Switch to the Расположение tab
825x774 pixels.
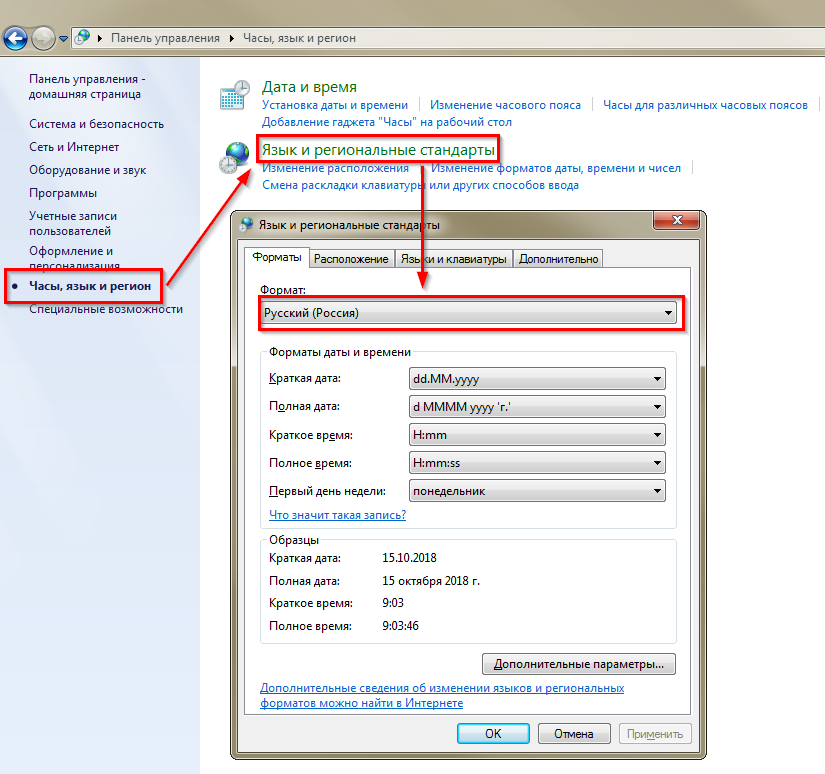pyautogui.click(x=351, y=259)
